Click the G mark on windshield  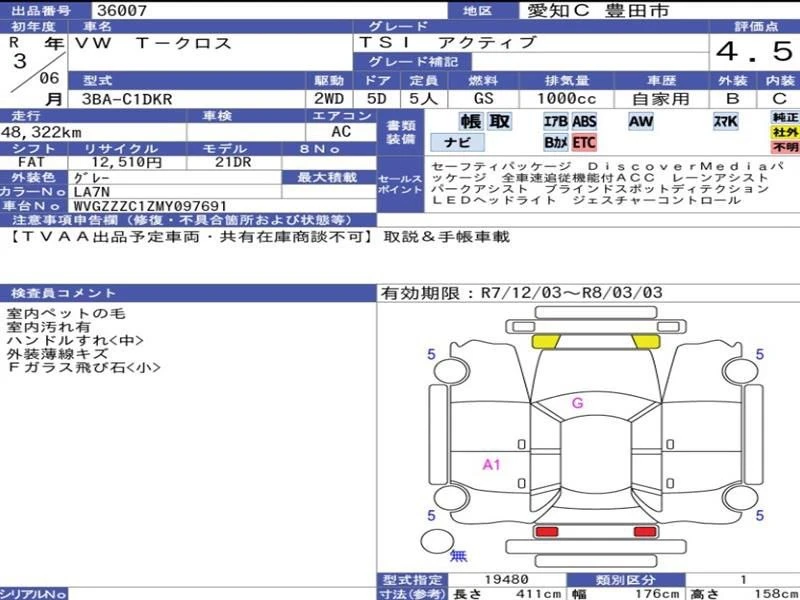[577, 403]
